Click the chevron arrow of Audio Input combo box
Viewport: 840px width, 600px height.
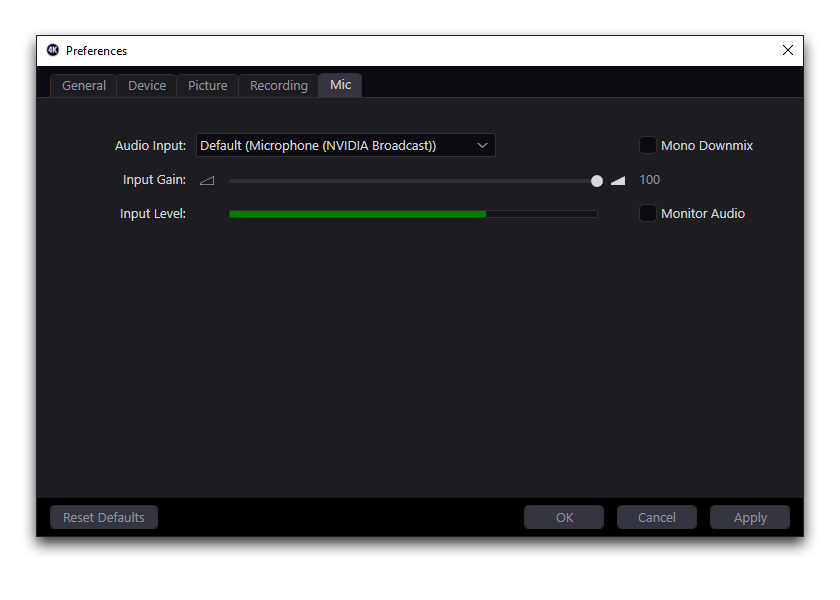(x=482, y=146)
